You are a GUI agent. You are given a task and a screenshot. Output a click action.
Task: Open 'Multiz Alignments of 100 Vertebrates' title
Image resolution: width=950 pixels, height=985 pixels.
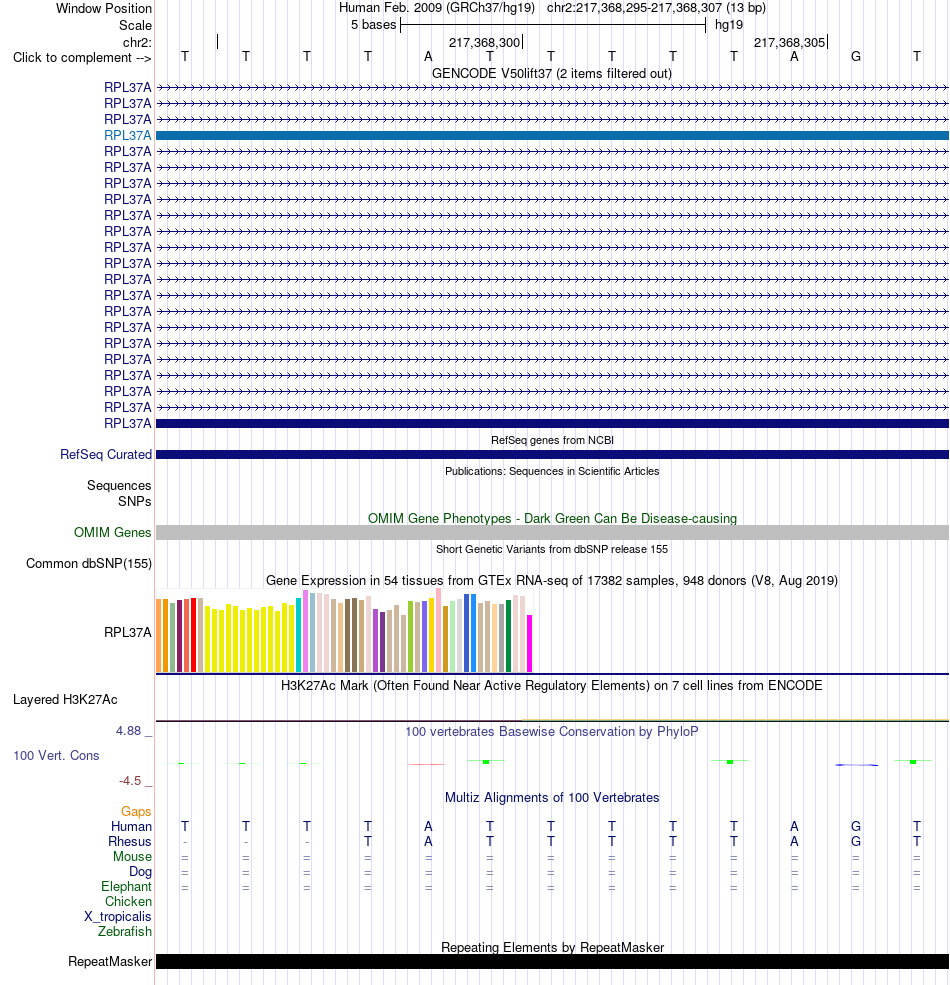pos(552,797)
